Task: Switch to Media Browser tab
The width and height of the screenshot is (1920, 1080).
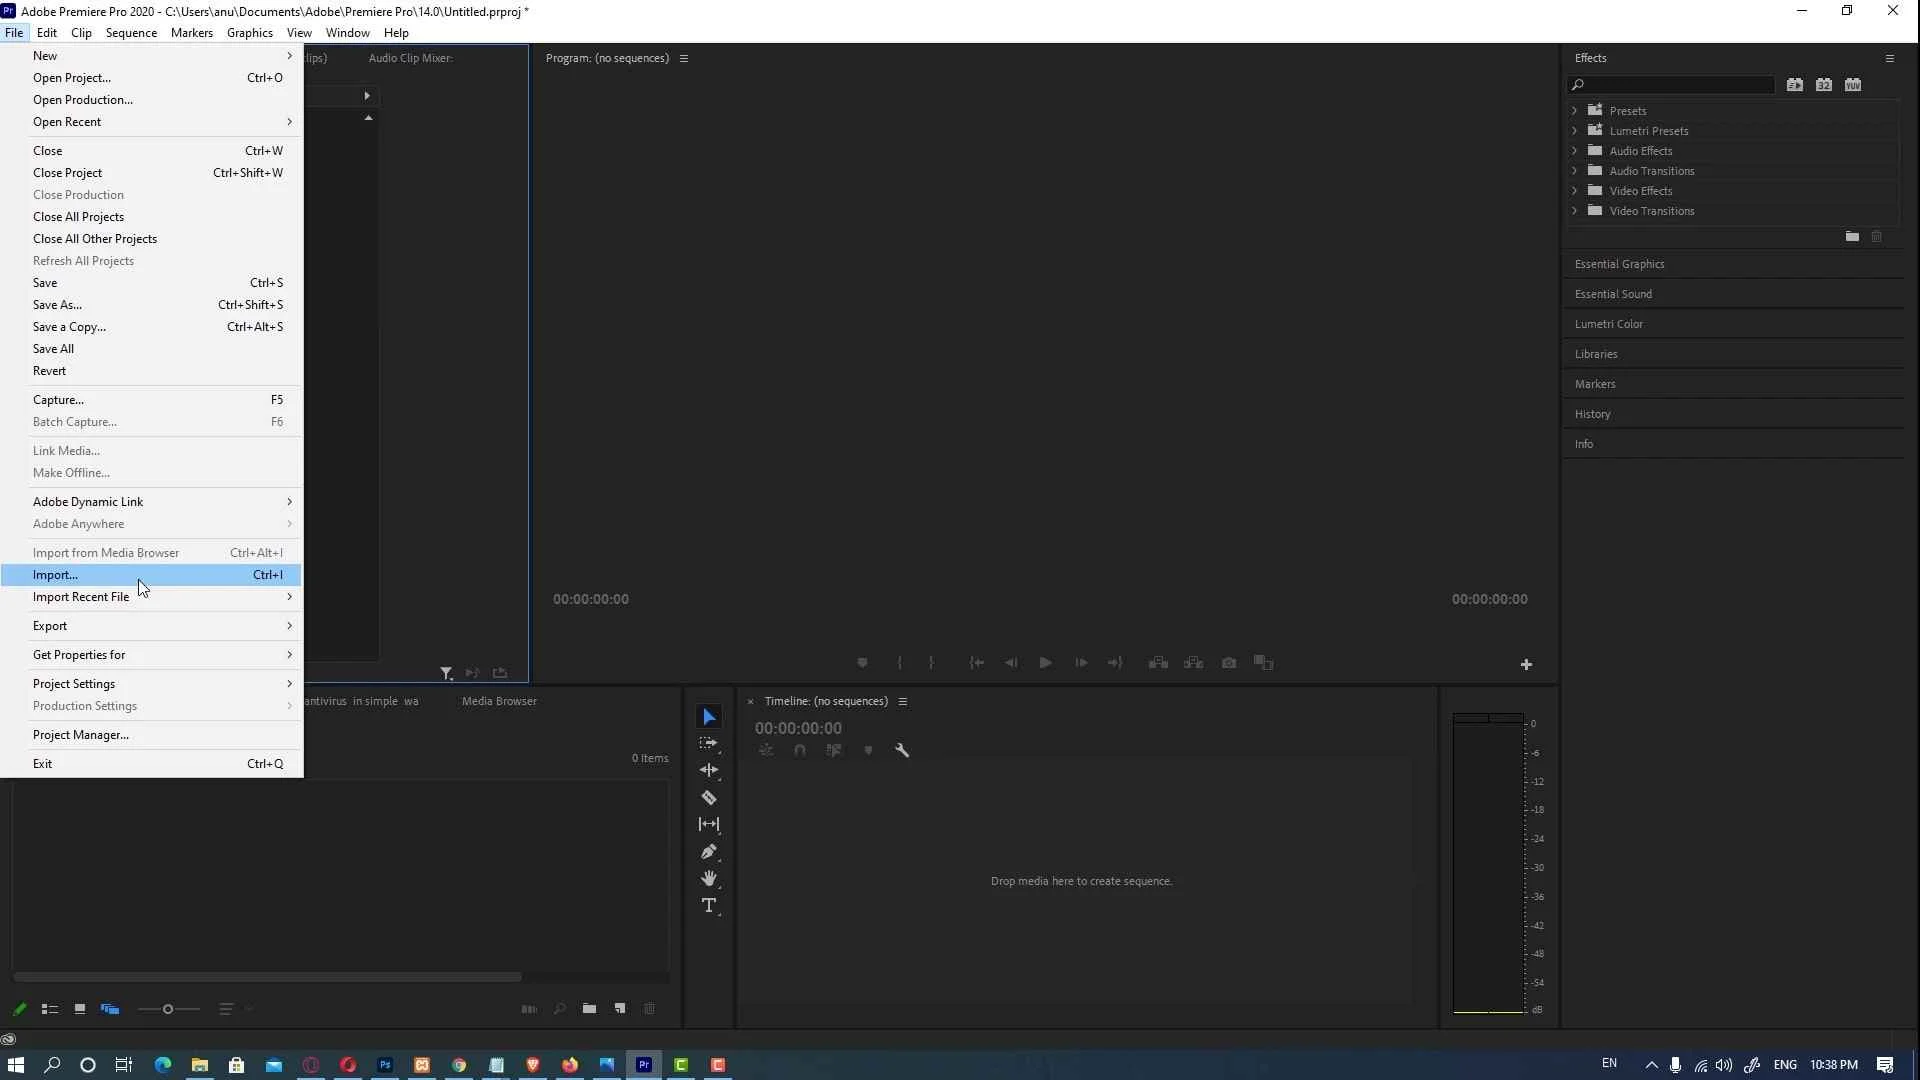Action: click(x=499, y=701)
